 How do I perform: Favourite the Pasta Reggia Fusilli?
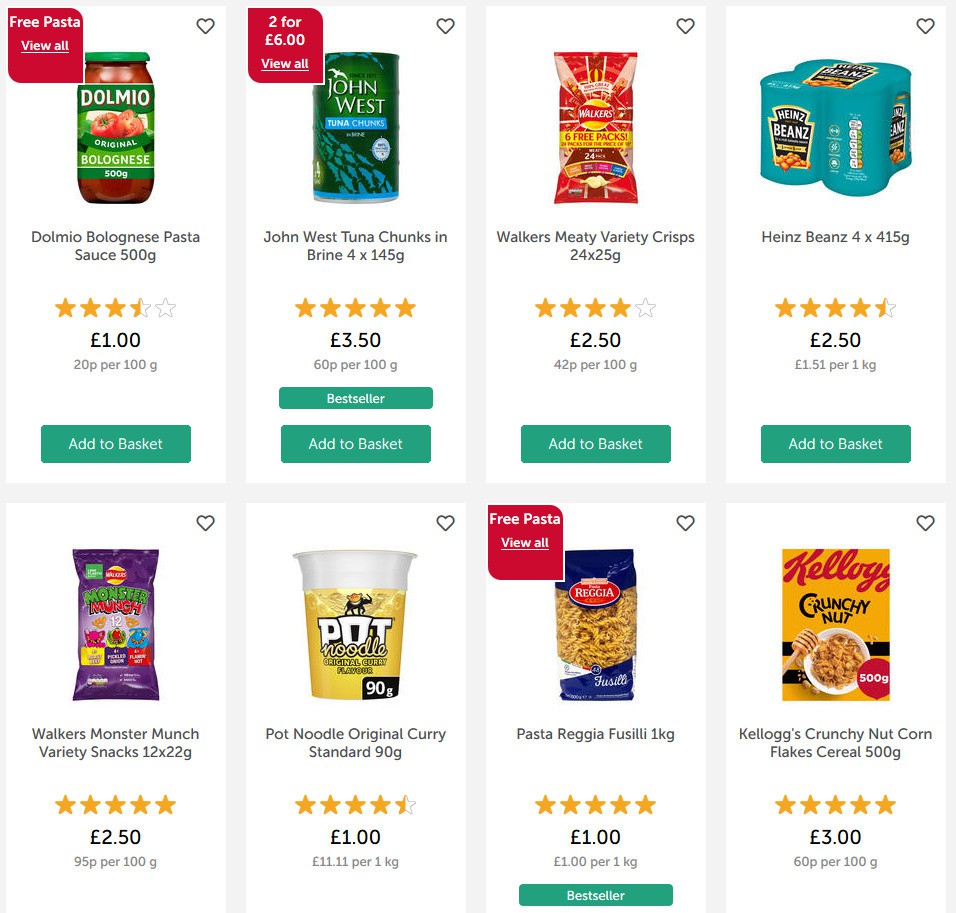tap(685, 523)
